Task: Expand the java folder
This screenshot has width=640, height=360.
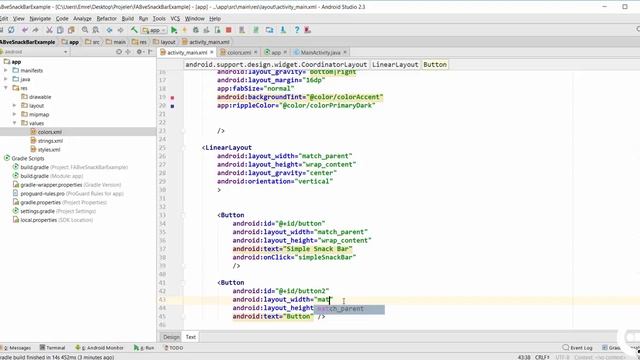Action: (6, 79)
